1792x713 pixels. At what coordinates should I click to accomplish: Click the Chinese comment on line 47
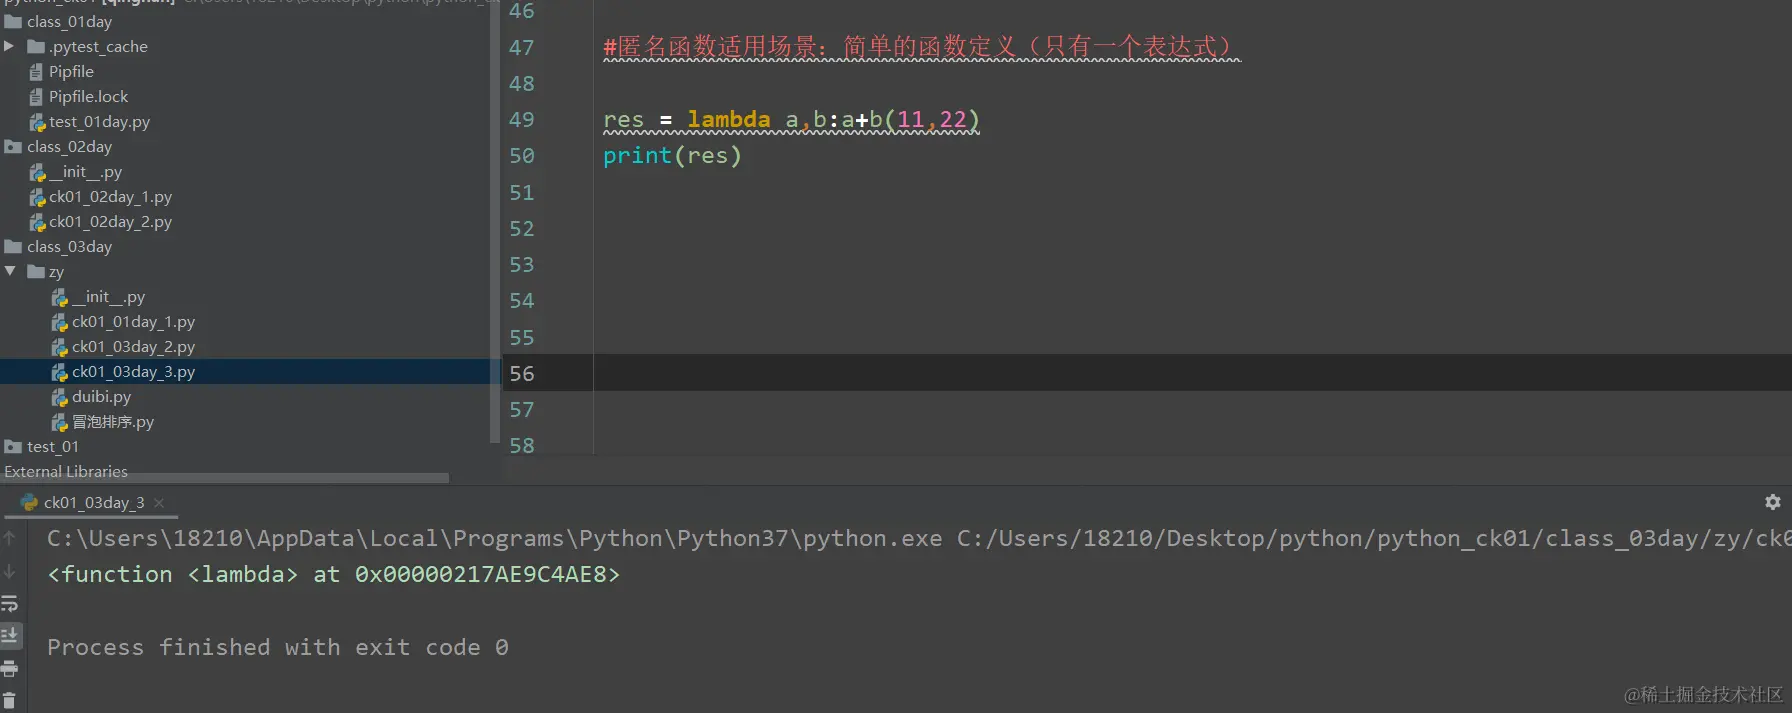921,47
